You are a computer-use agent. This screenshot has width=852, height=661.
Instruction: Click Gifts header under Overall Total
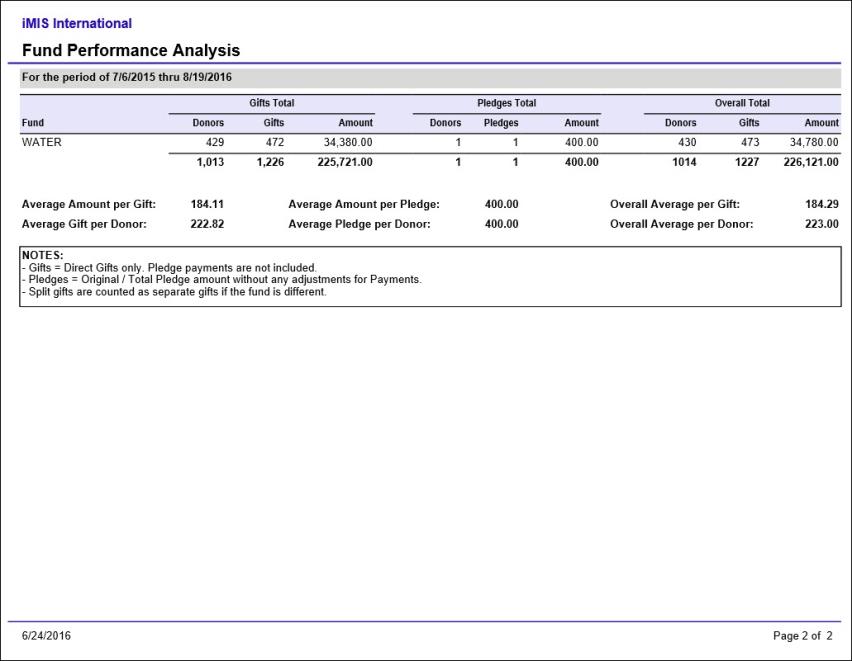click(x=749, y=122)
